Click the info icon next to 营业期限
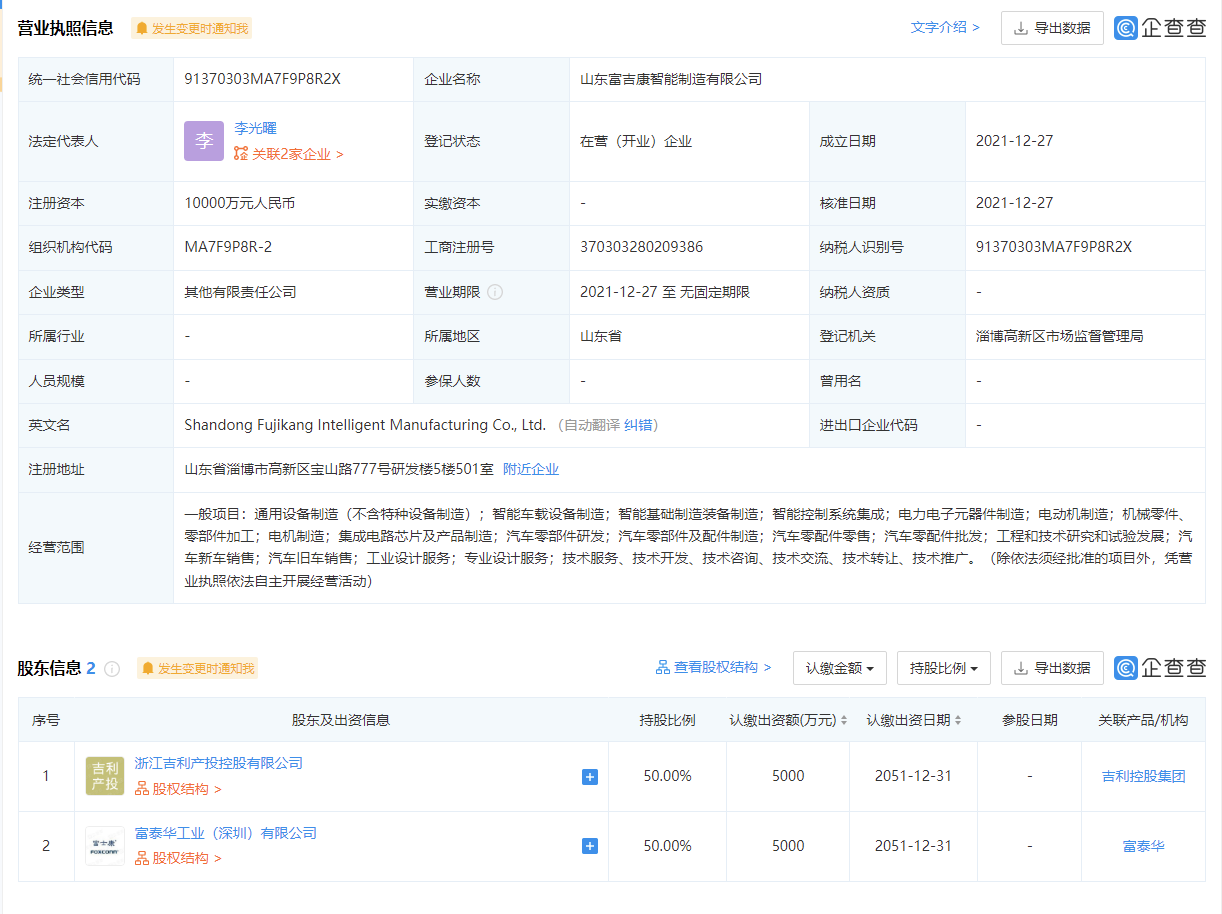The image size is (1222, 914). [x=495, y=292]
